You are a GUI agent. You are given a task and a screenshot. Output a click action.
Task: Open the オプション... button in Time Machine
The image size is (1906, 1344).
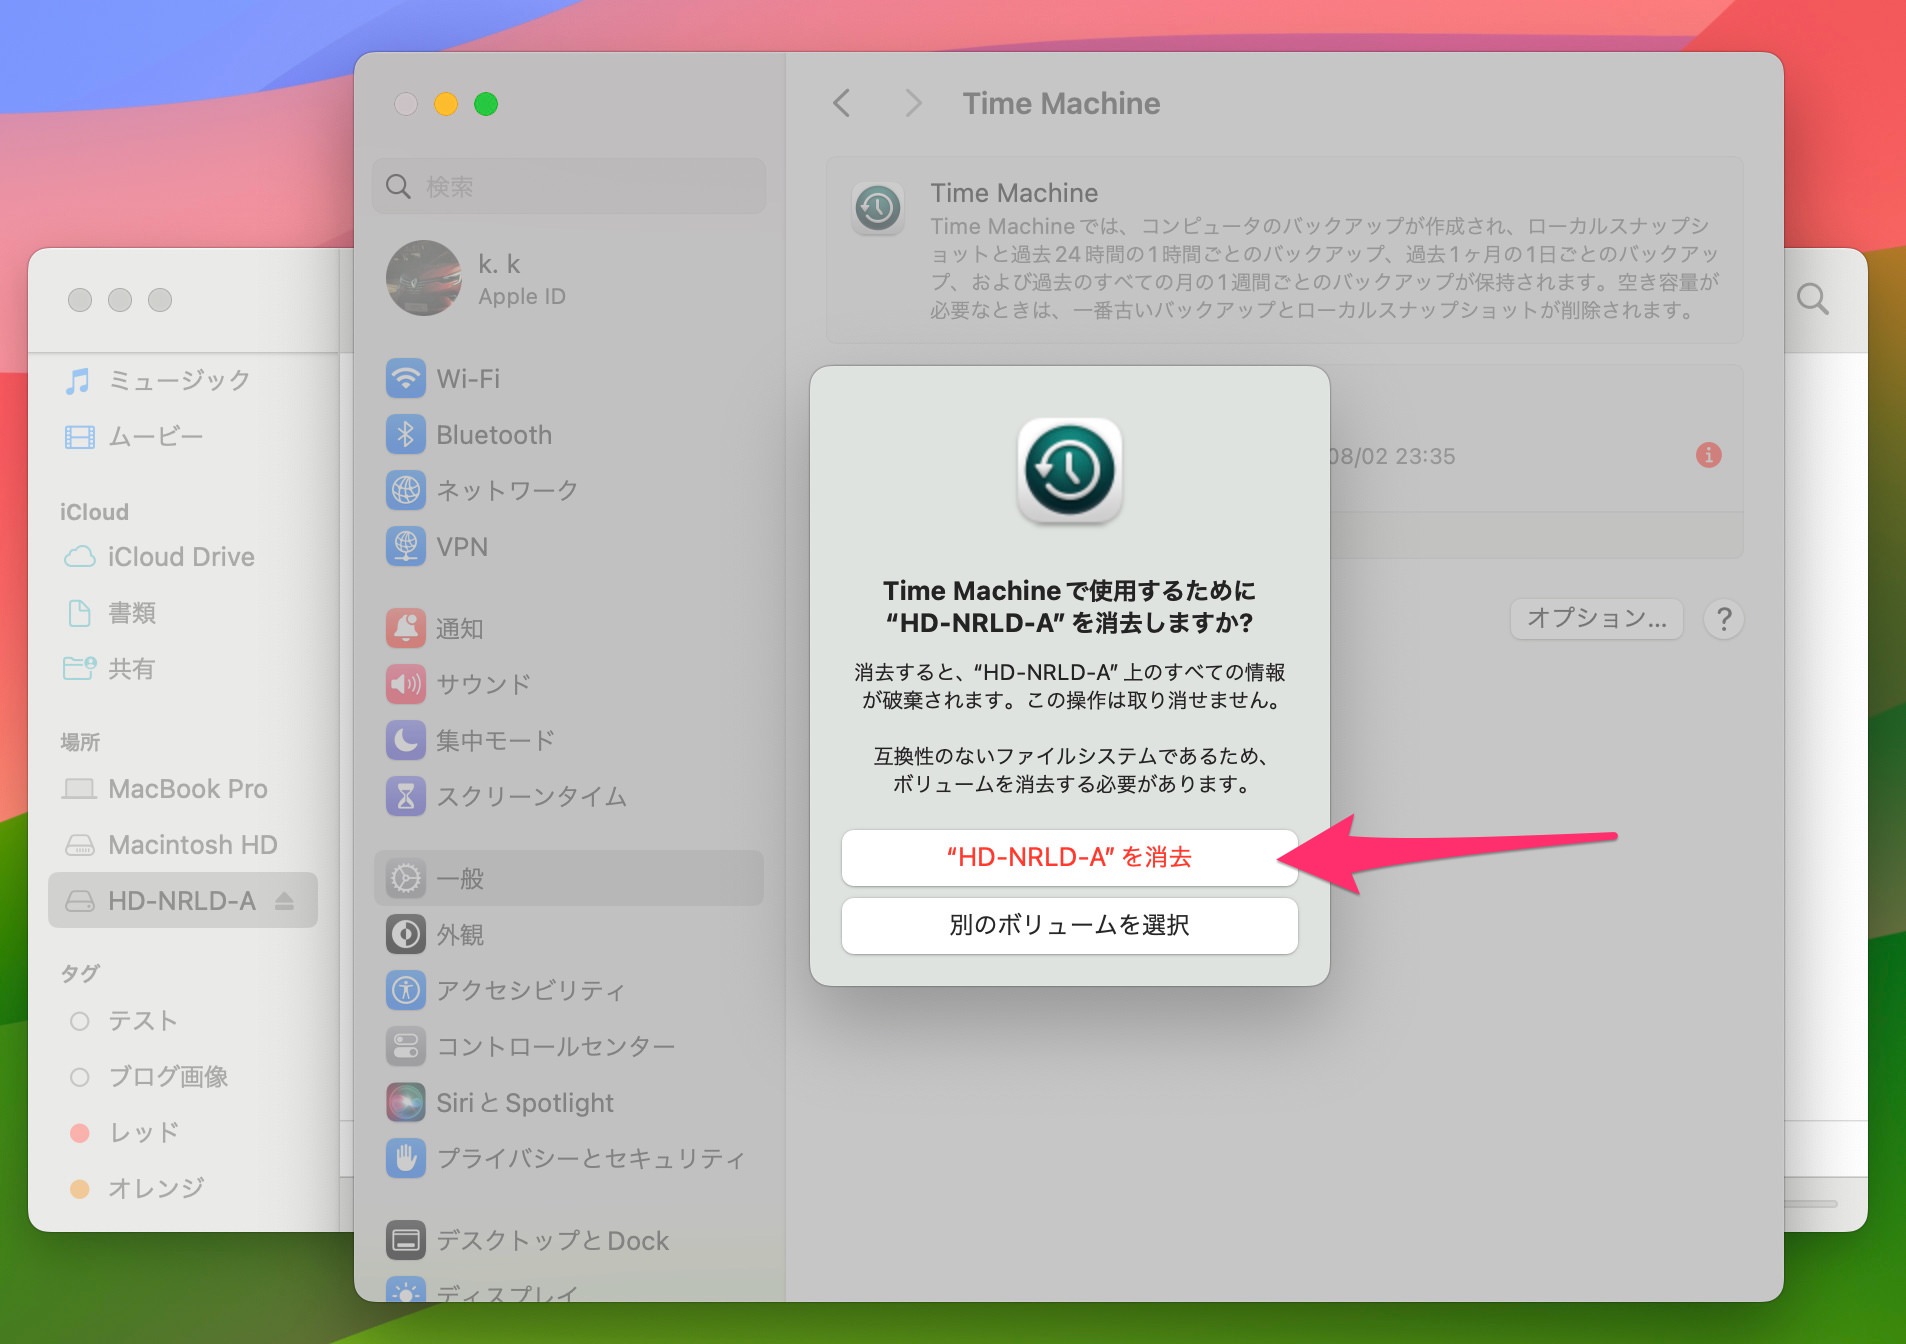tap(1596, 619)
